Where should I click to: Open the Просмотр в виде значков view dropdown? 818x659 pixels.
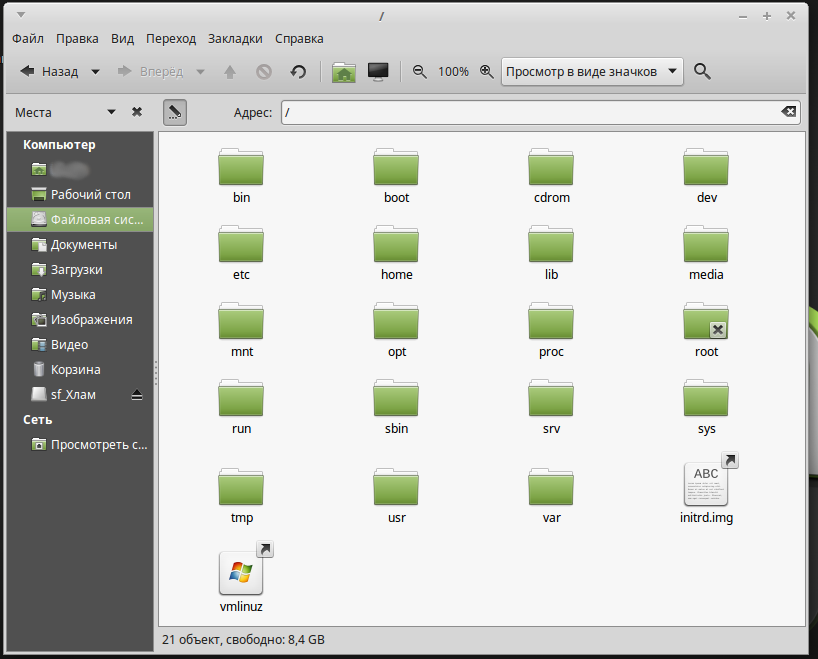(x=592, y=71)
